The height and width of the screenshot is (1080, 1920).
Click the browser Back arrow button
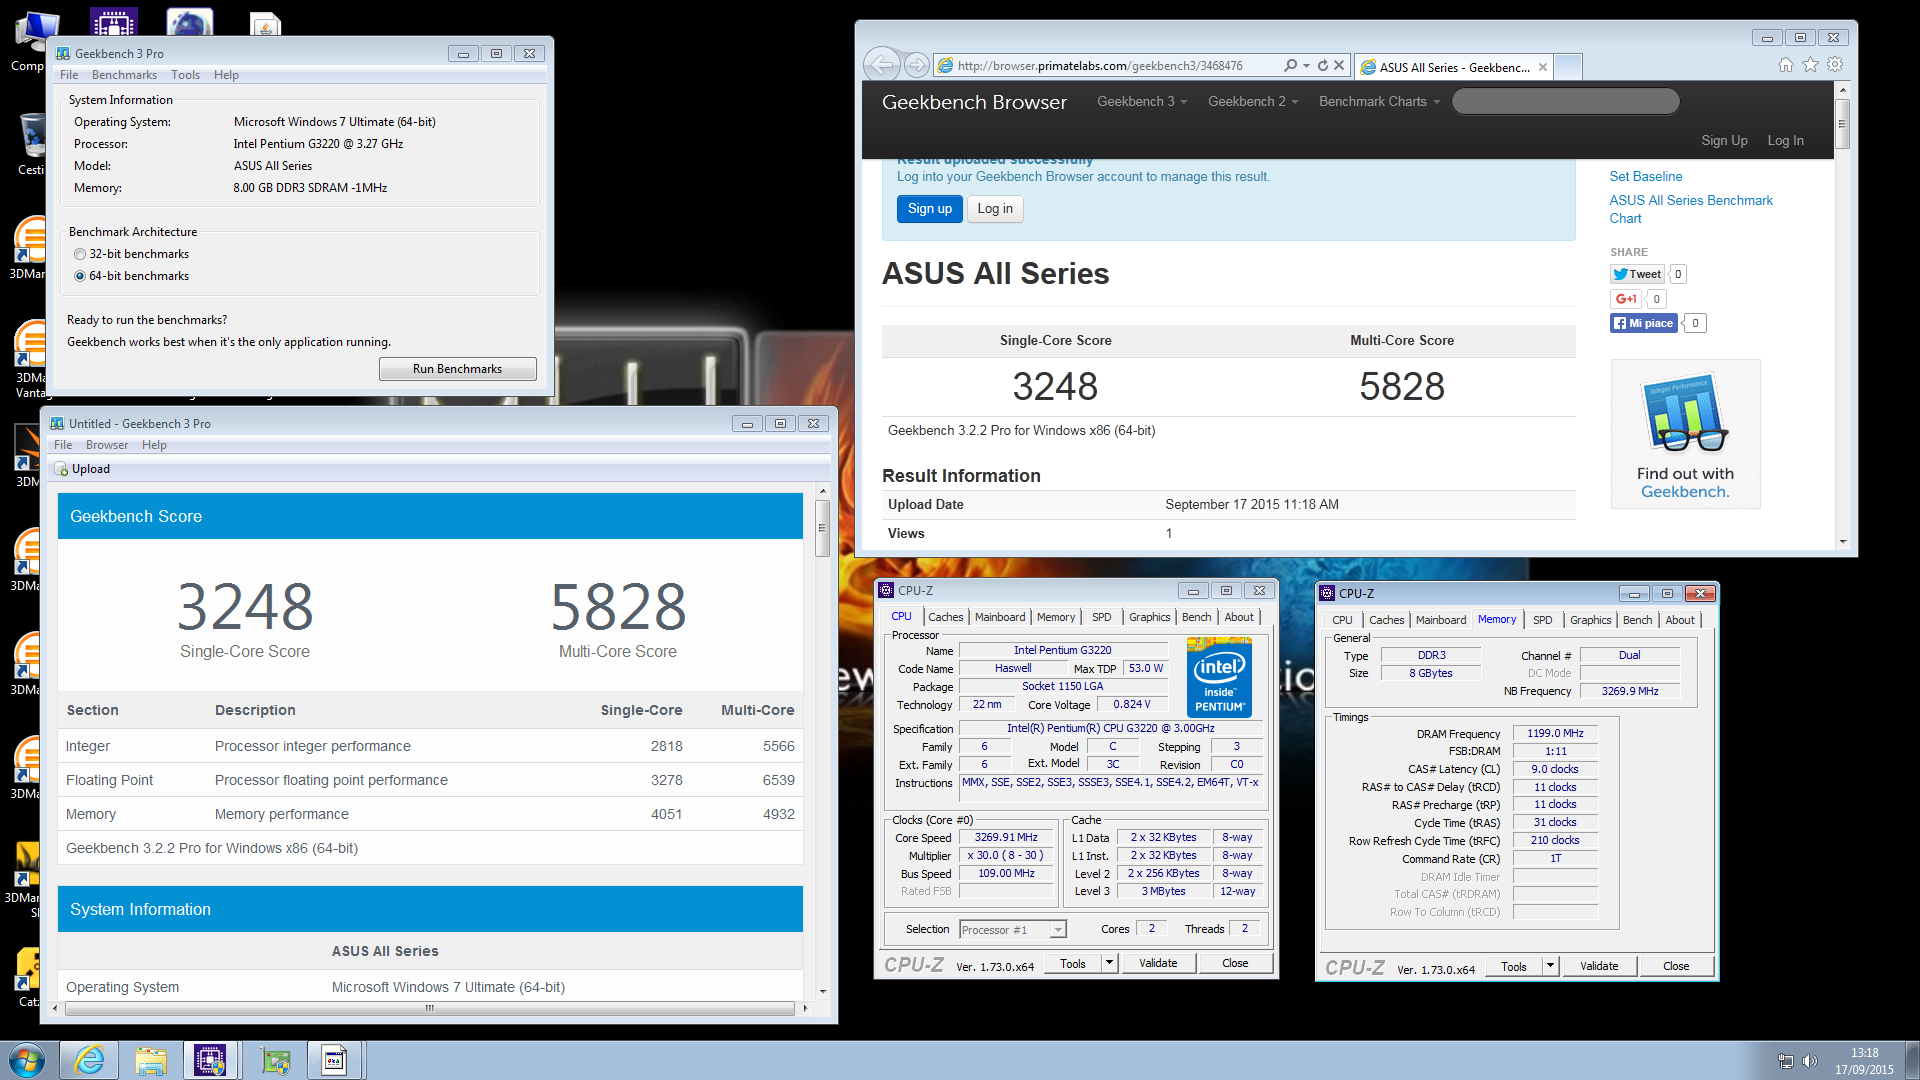click(881, 66)
